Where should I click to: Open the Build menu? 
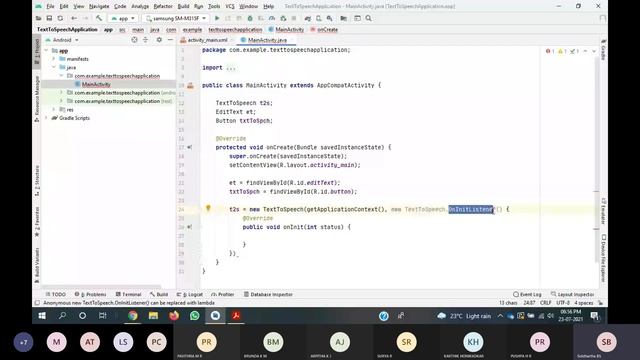click(183, 7)
